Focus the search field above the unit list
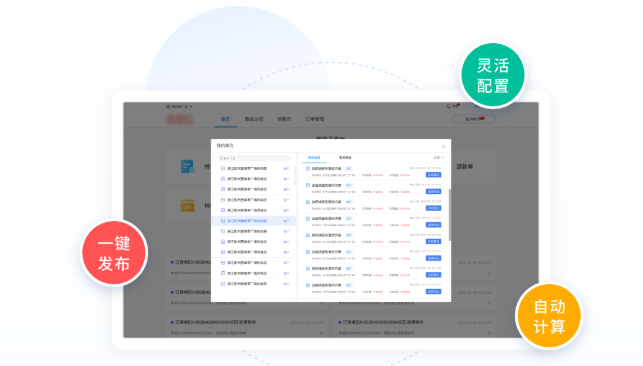Screen dimensions: 643x366 (253, 158)
